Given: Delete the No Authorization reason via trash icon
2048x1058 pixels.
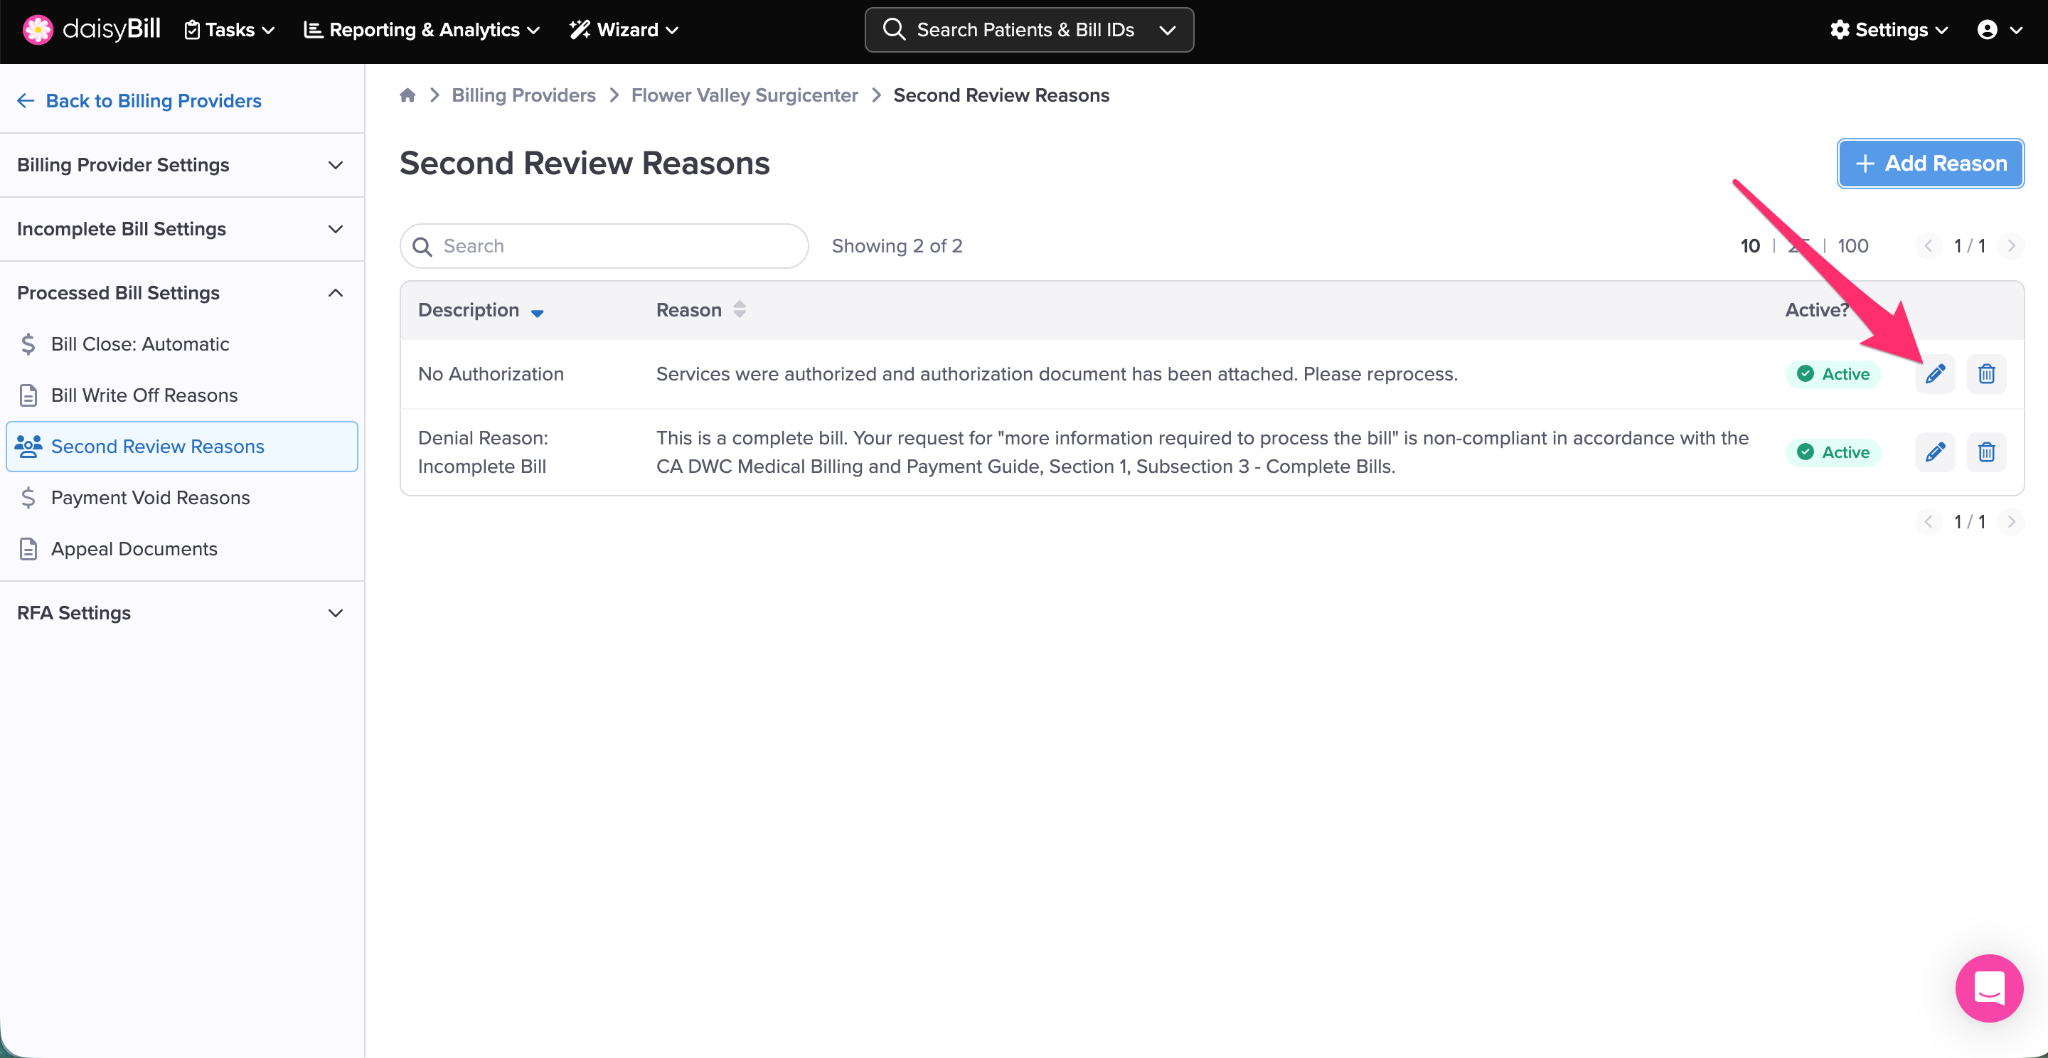Looking at the screenshot, I should [x=1986, y=374].
